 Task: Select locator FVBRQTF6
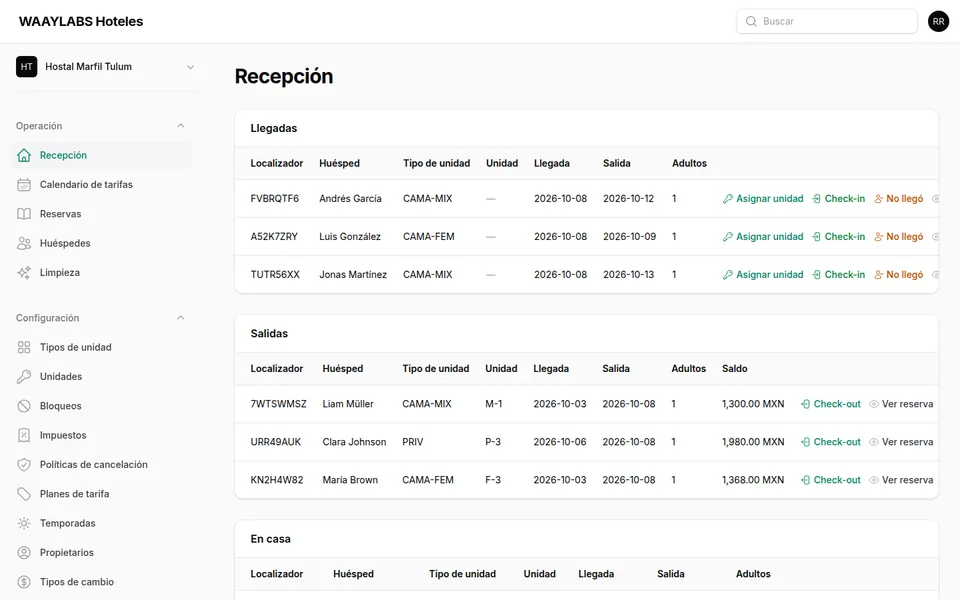[x=275, y=199]
